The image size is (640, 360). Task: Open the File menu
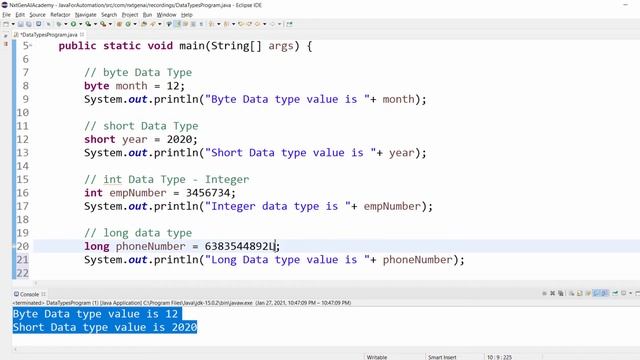tap(7, 15)
